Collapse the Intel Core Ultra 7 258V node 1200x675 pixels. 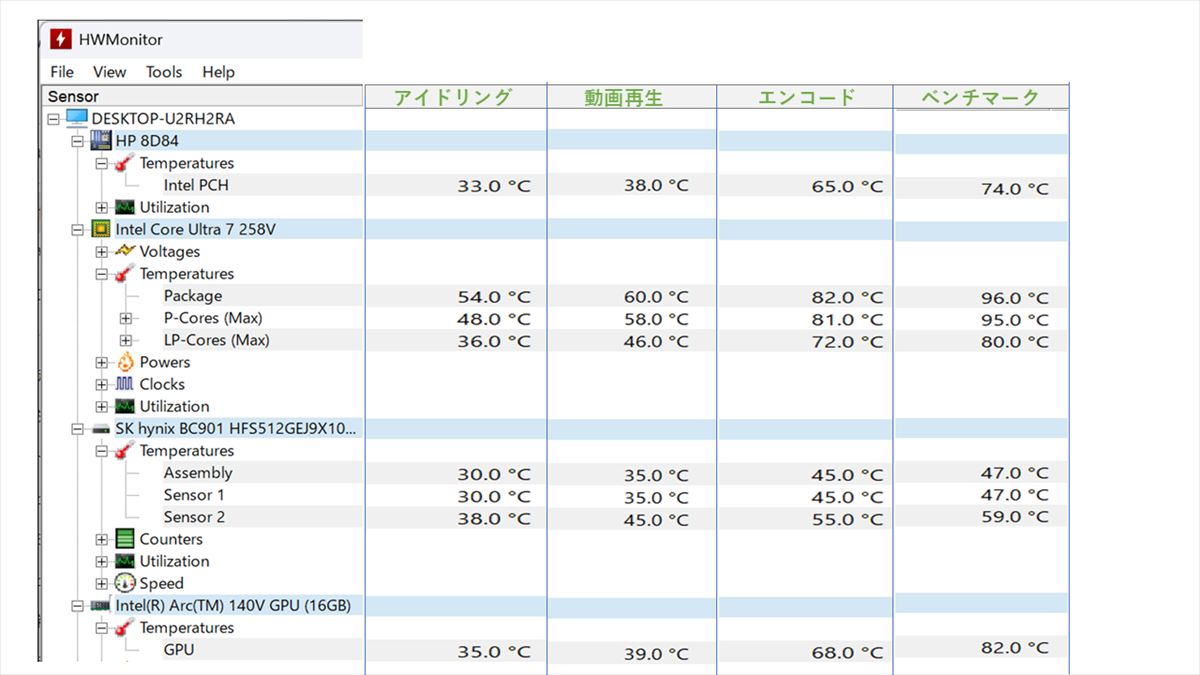78,229
